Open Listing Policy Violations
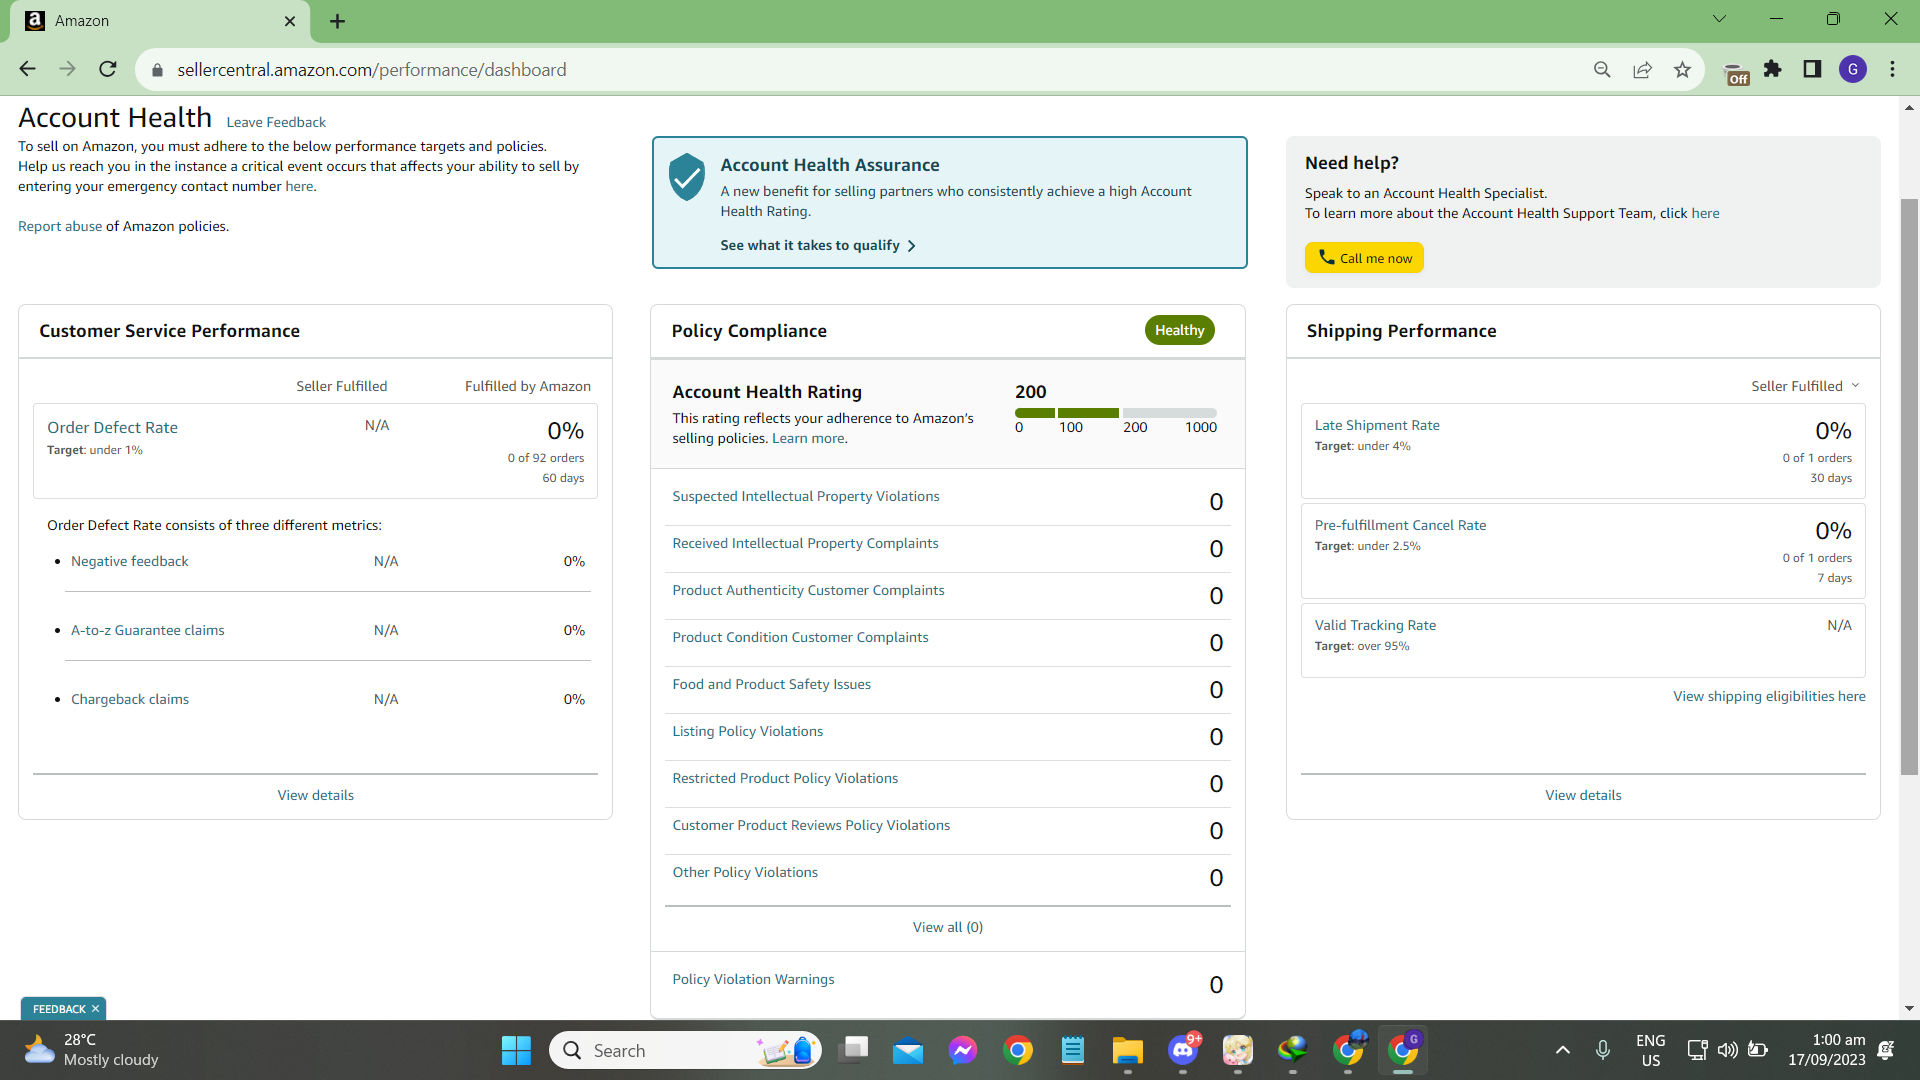This screenshot has height=1080, width=1920. point(747,731)
